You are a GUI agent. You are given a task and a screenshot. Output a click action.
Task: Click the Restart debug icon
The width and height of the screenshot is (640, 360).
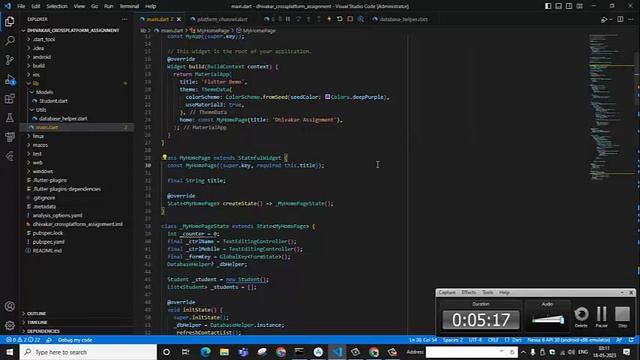tap(340, 19)
